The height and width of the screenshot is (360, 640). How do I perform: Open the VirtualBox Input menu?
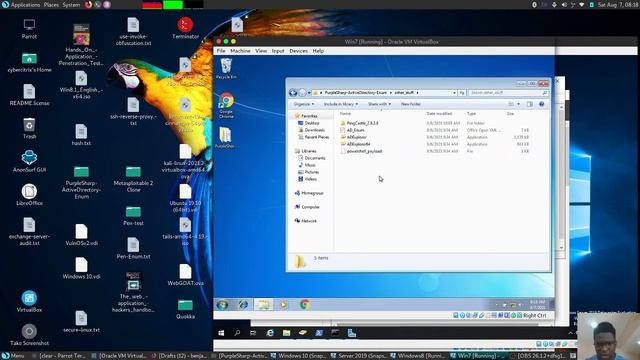click(278, 51)
